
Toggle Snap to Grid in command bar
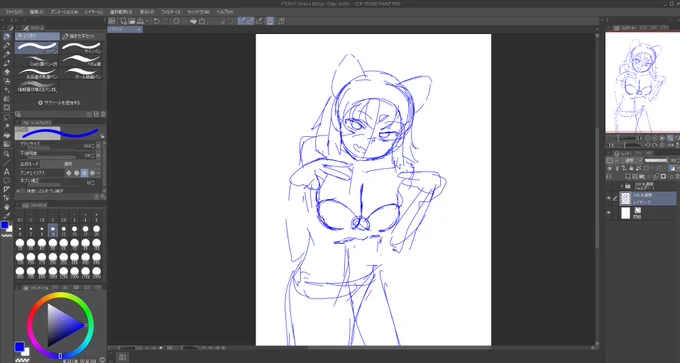click(x=259, y=21)
